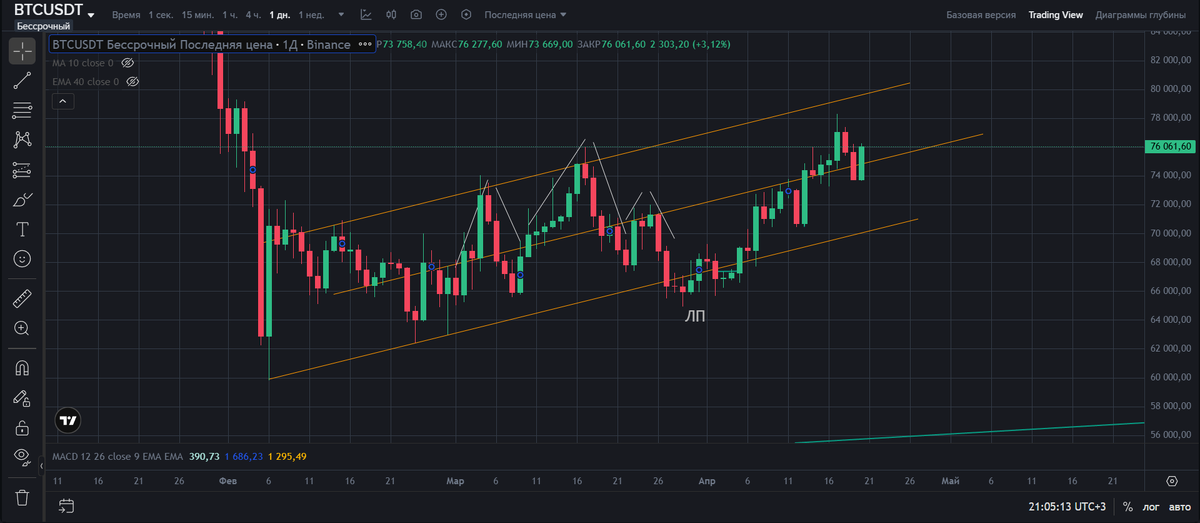Select the crosshair cursor tool
1200x523 pixels.
[22, 51]
